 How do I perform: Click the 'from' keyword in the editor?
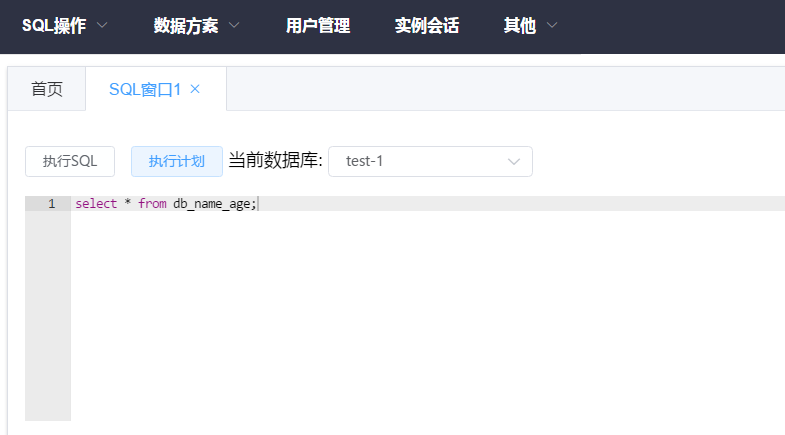coord(152,204)
